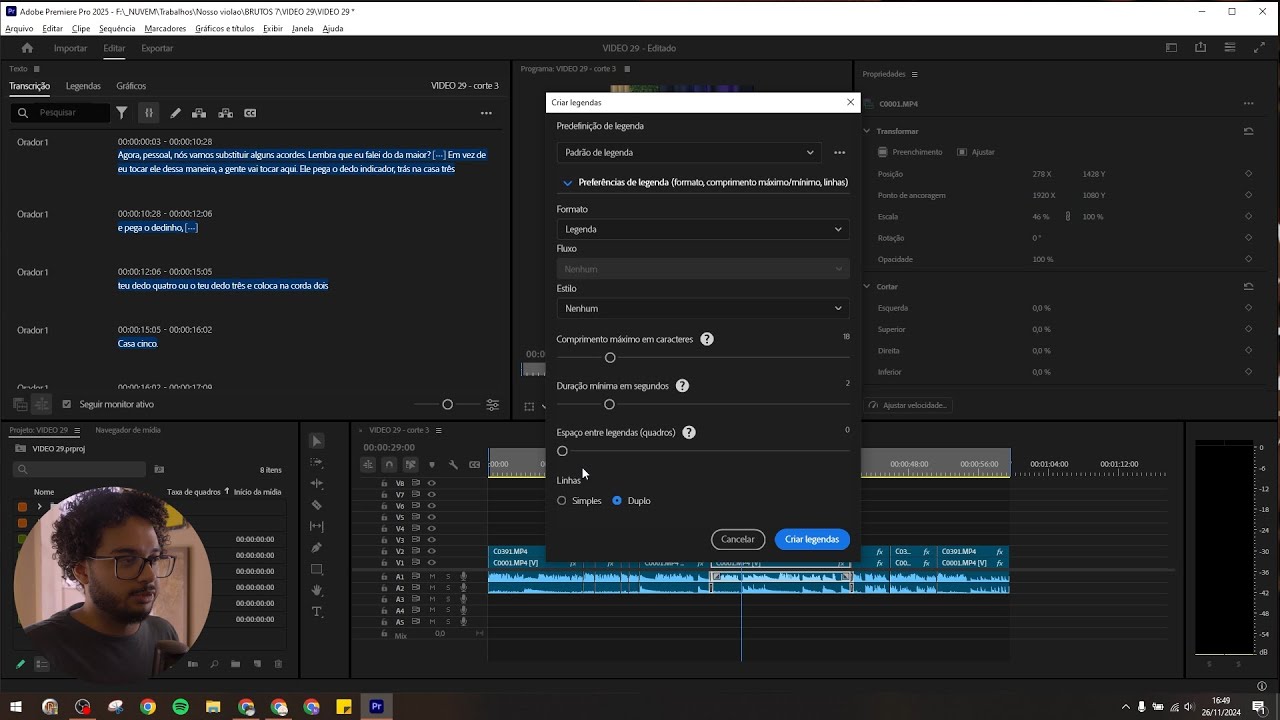This screenshot has height=720, width=1280.
Task: Select the Hand tool
Action: (x=317, y=590)
